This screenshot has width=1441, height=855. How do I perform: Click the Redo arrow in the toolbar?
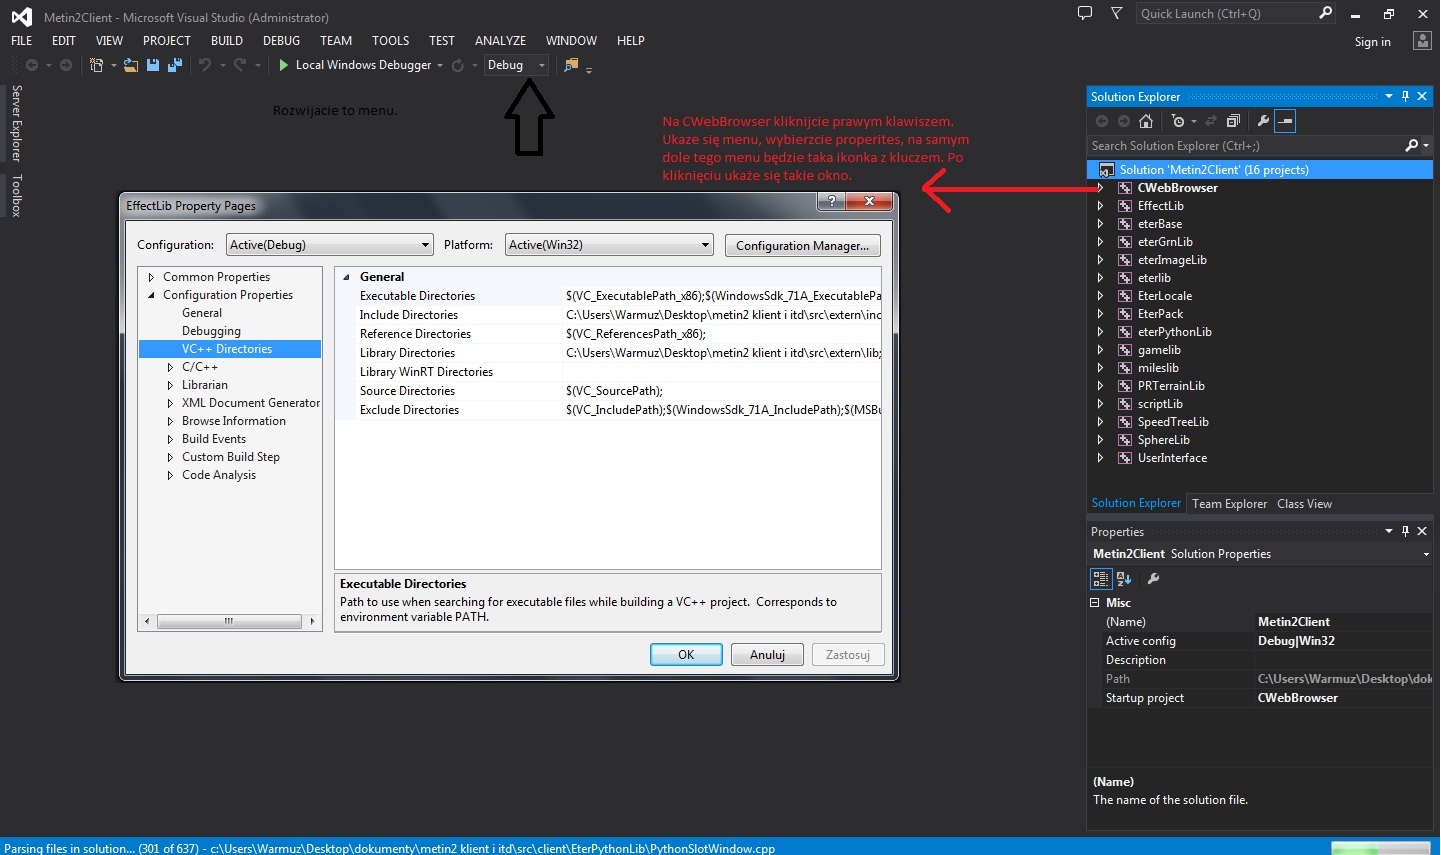[x=240, y=65]
